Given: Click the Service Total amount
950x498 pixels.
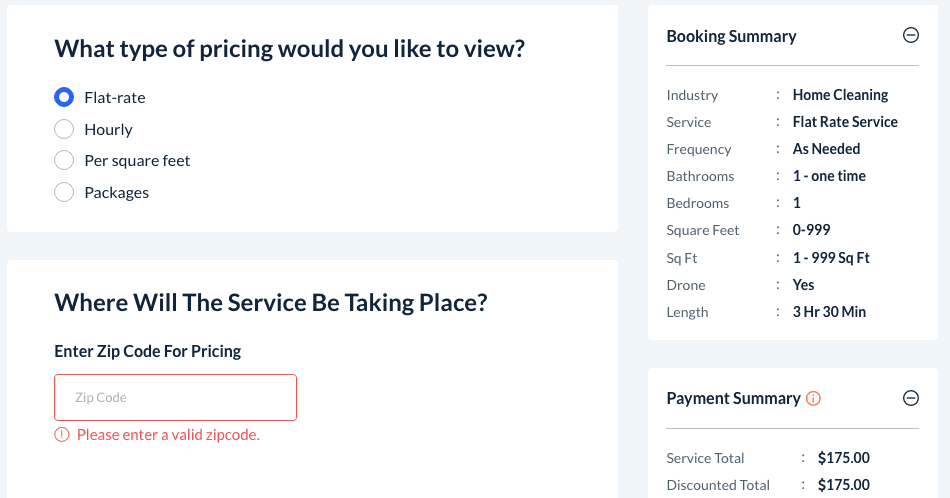Looking at the screenshot, I should pos(843,458).
